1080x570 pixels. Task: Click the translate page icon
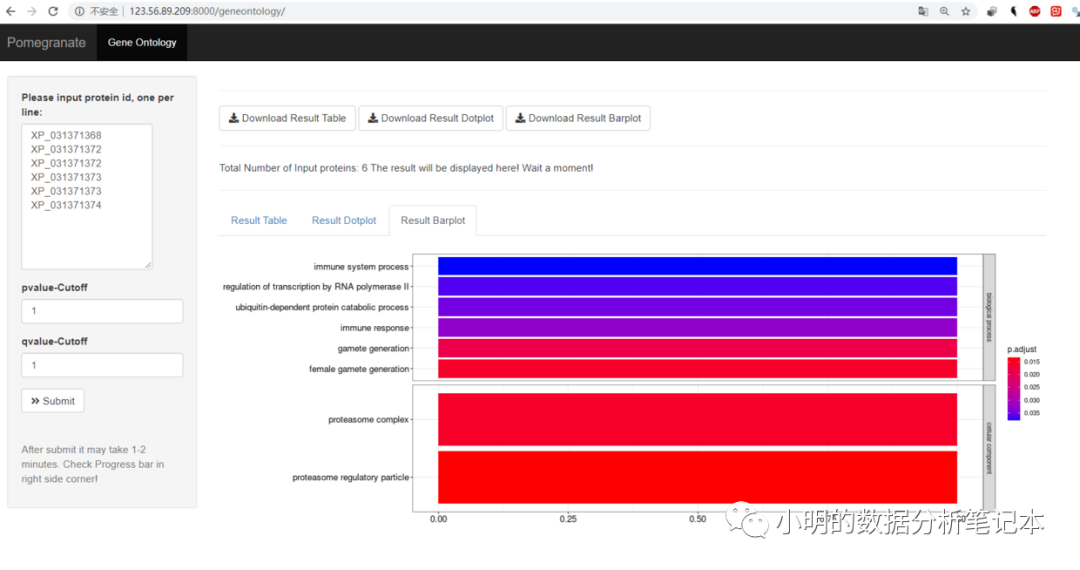click(x=923, y=11)
